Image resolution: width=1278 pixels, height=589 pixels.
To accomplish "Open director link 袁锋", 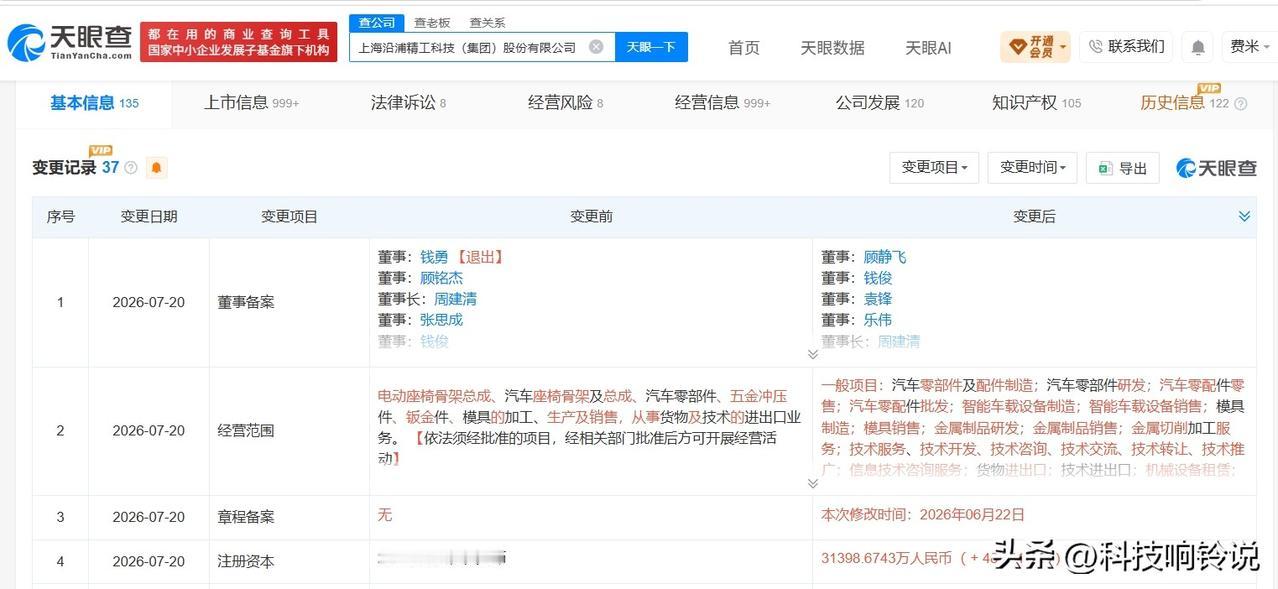I will point(878,299).
